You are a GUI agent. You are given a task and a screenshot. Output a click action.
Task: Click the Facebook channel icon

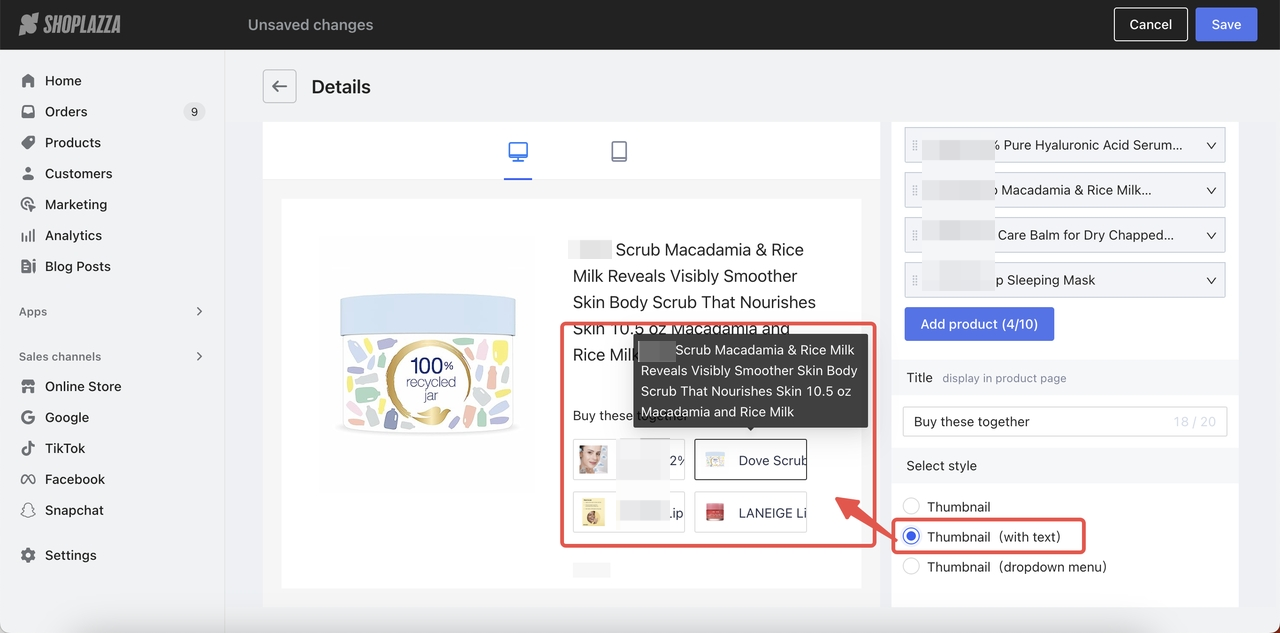pos(28,480)
